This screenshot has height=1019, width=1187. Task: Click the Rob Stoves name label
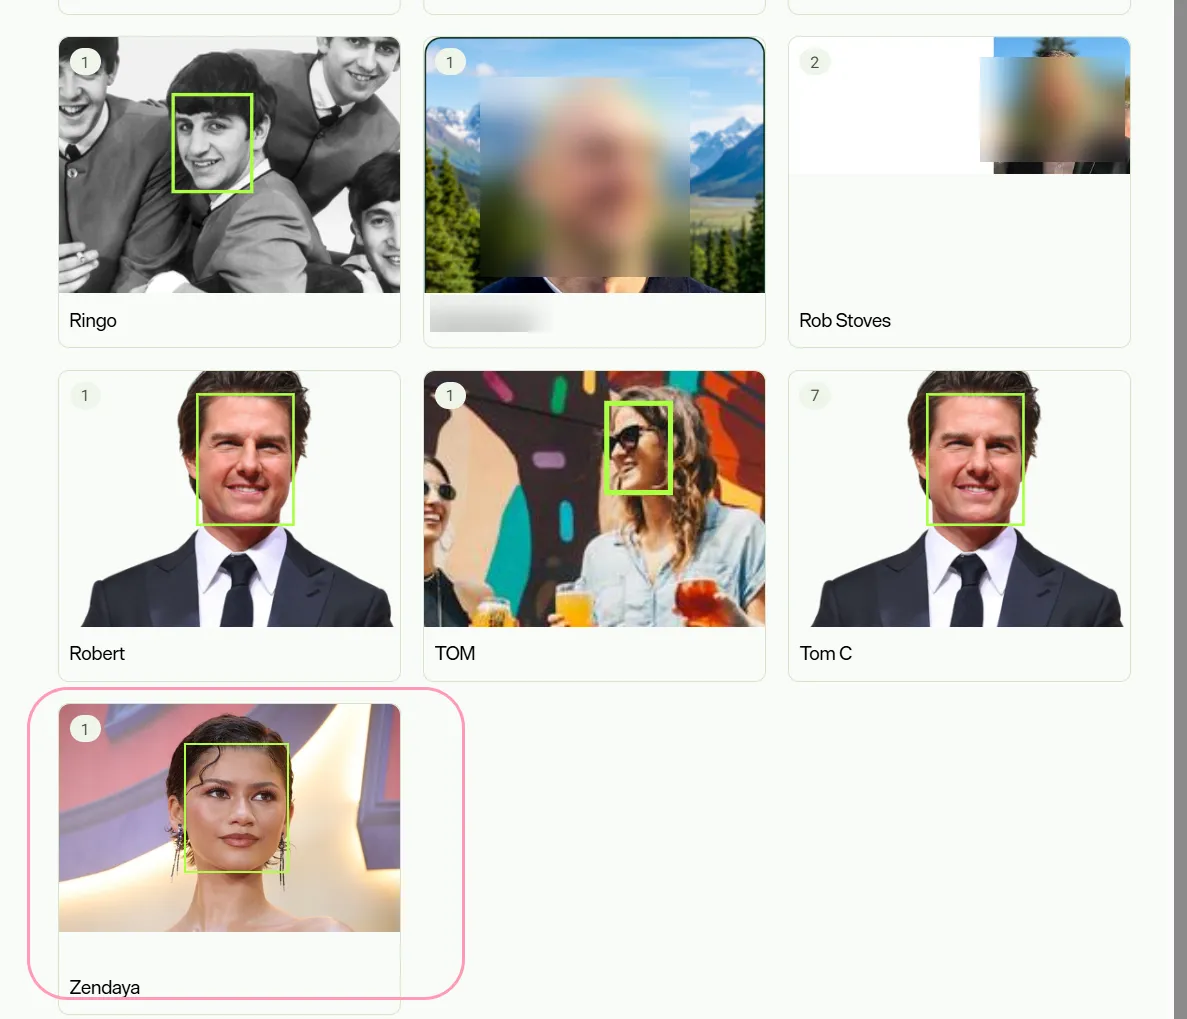click(845, 320)
